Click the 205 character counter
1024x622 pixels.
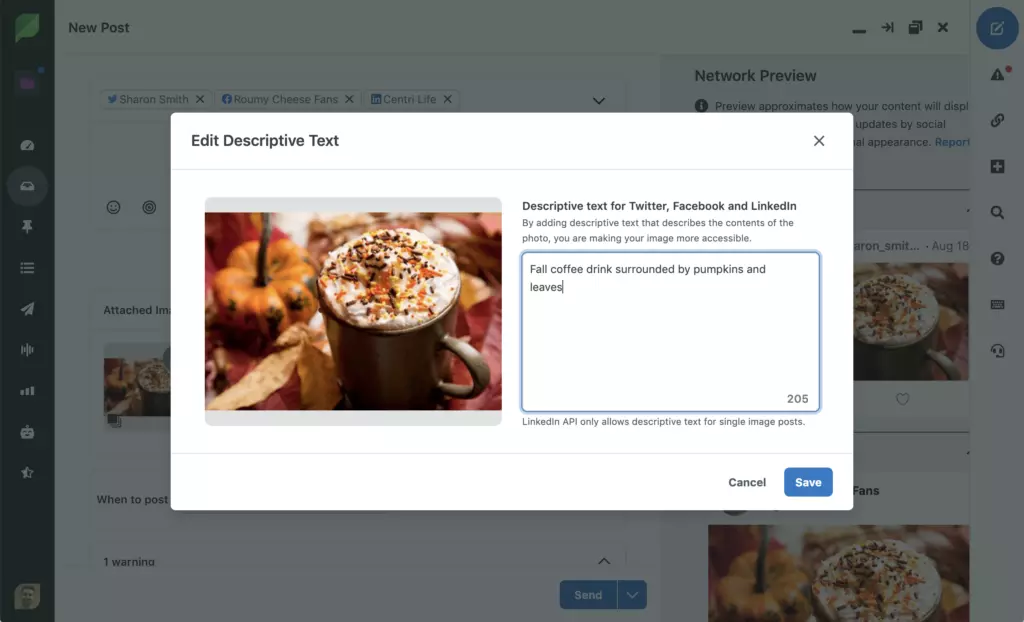[797, 399]
